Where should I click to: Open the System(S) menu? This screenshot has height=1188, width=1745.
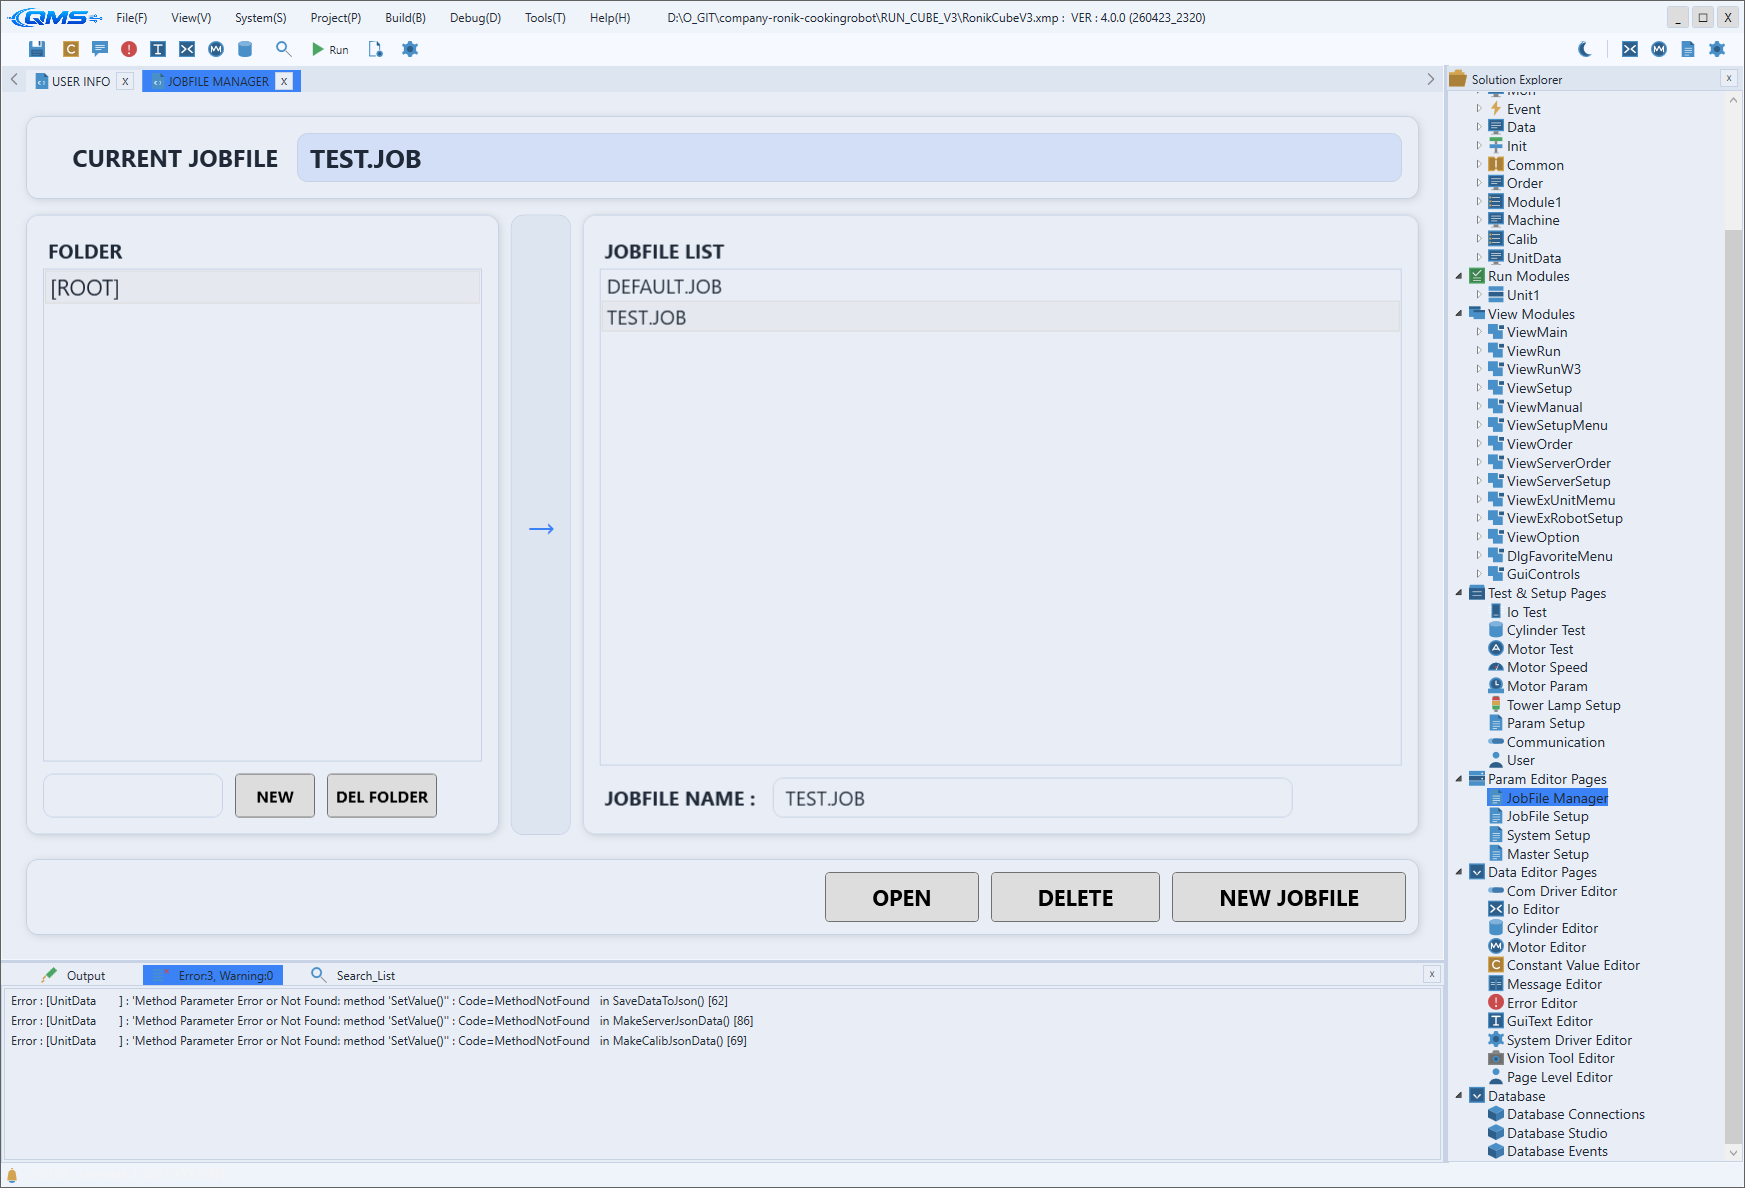pos(260,18)
